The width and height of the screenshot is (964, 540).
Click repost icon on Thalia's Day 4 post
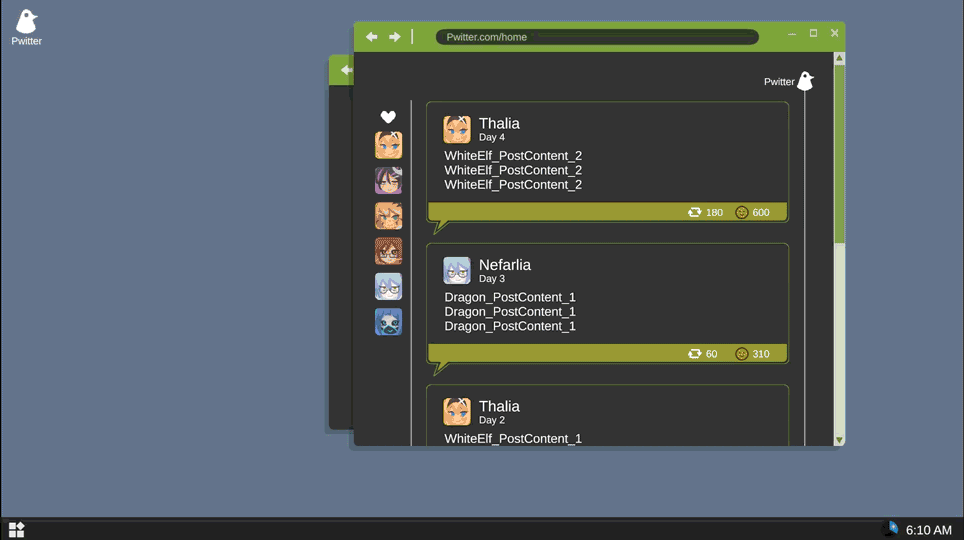coord(694,212)
